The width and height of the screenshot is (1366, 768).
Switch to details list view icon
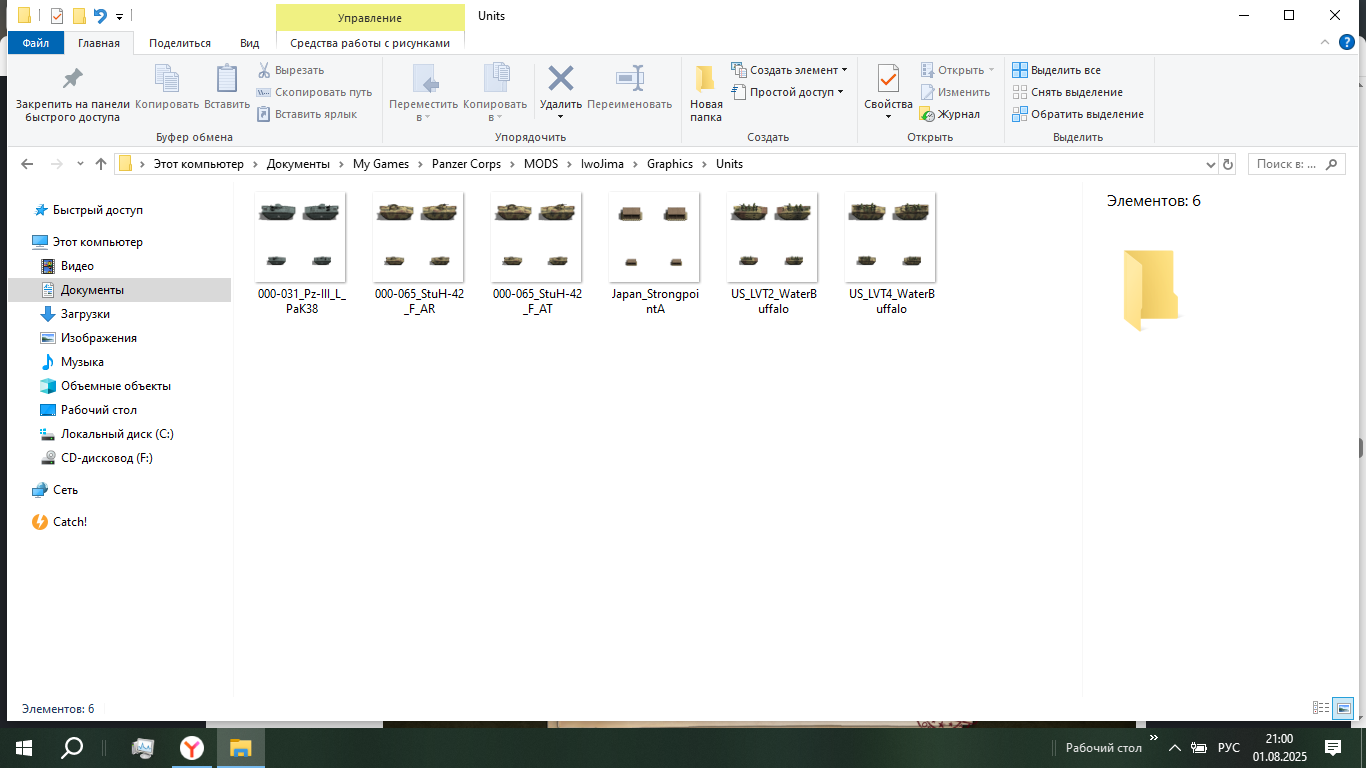[1321, 708]
